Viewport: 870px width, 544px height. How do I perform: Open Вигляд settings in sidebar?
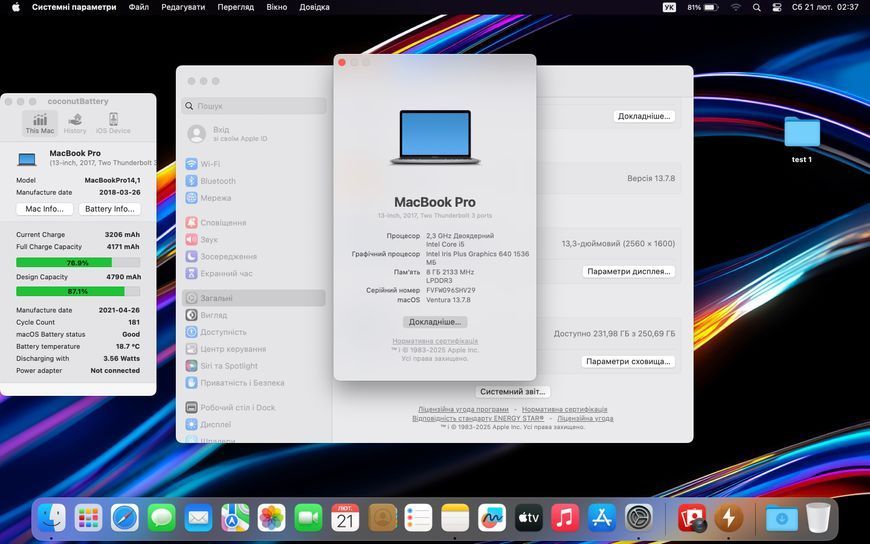254,315
